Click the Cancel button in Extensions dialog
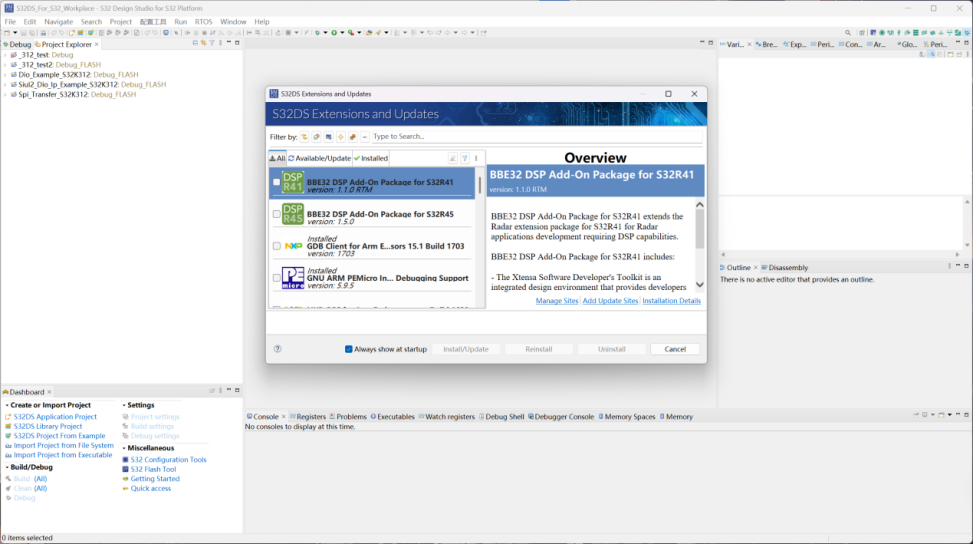The width and height of the screenshot is (973, 544). [675, 349]
